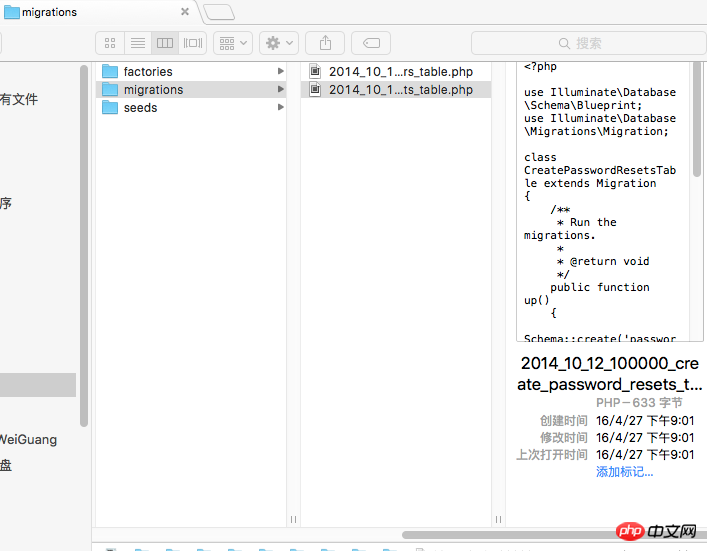
Task: Open the arrange-by grouping dropdown
Action: 233,43
